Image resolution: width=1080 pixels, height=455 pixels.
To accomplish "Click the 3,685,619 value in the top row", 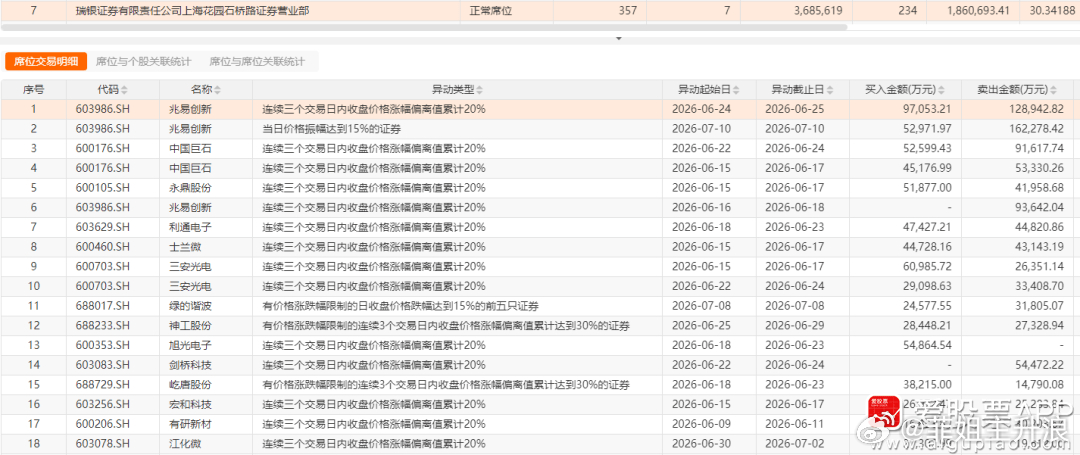I will (818, 11).
